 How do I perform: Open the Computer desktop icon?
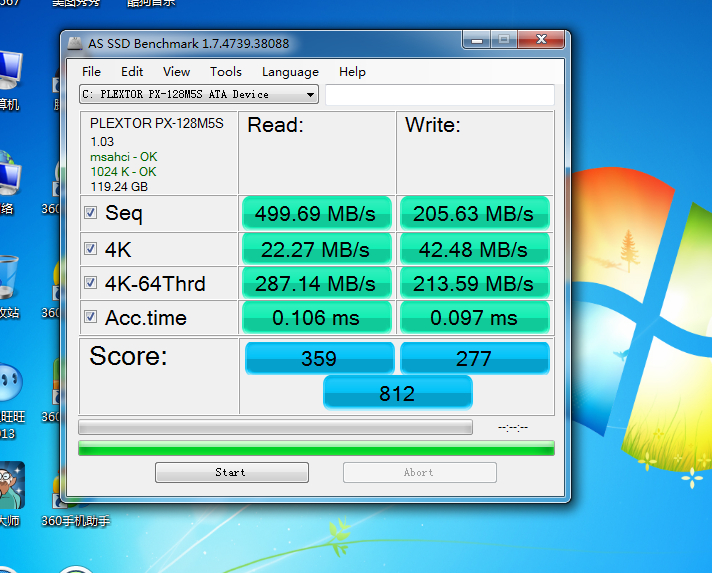point(9,79)
